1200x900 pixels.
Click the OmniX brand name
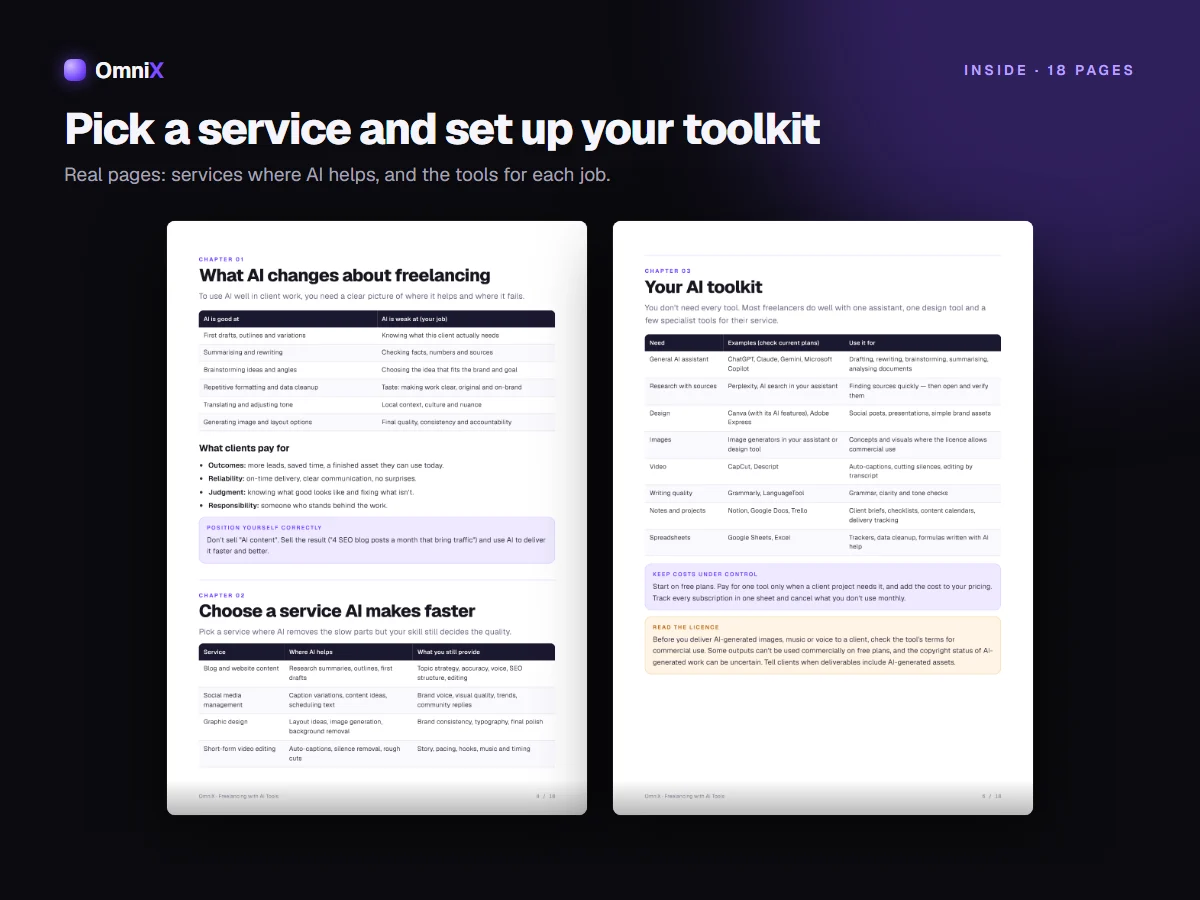129,70
